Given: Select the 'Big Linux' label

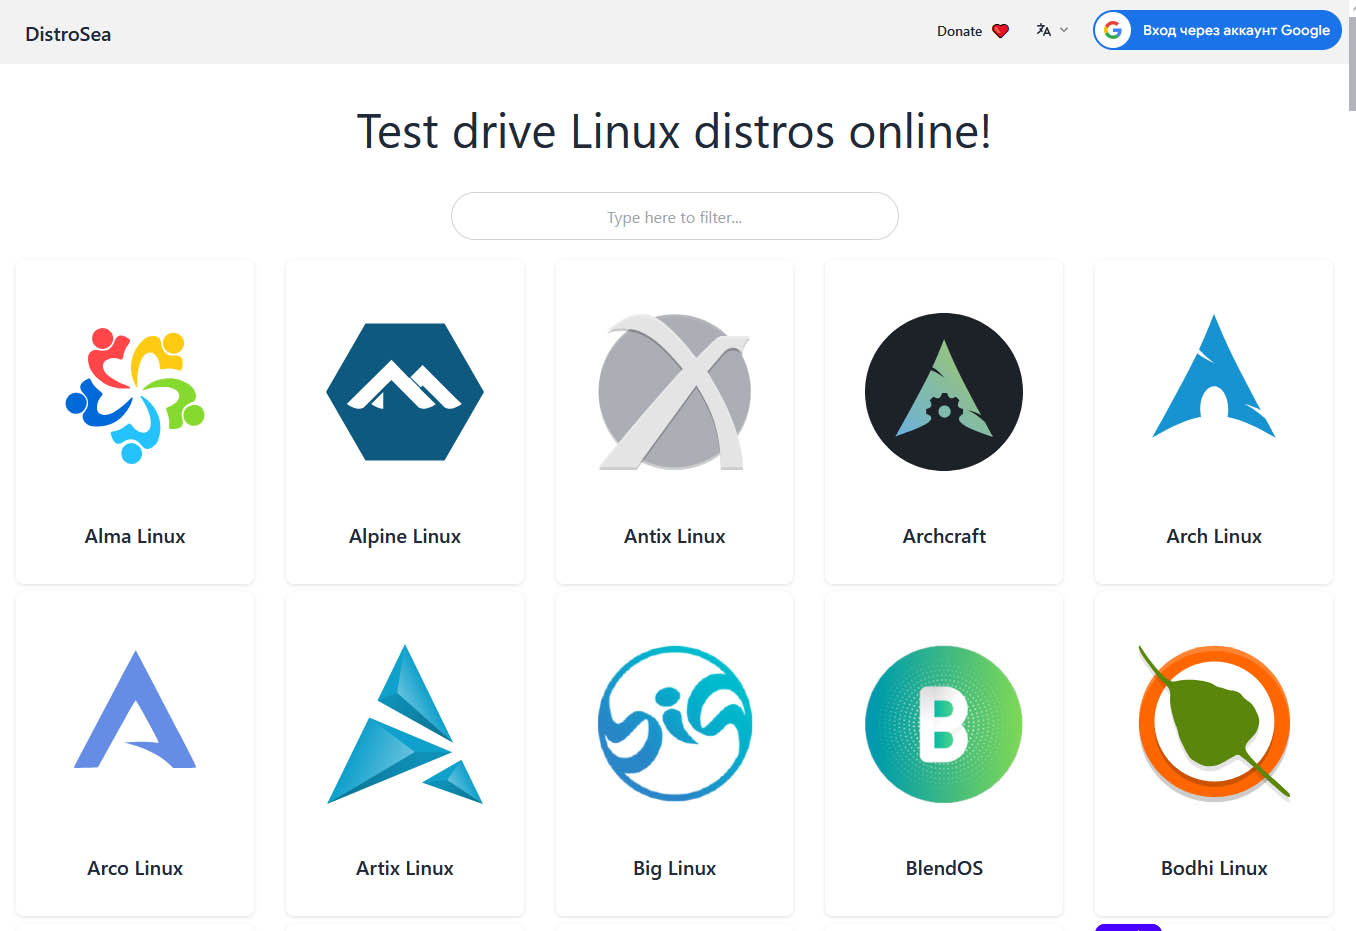Looking at the screenshot, I should click(x=674, y=869).
